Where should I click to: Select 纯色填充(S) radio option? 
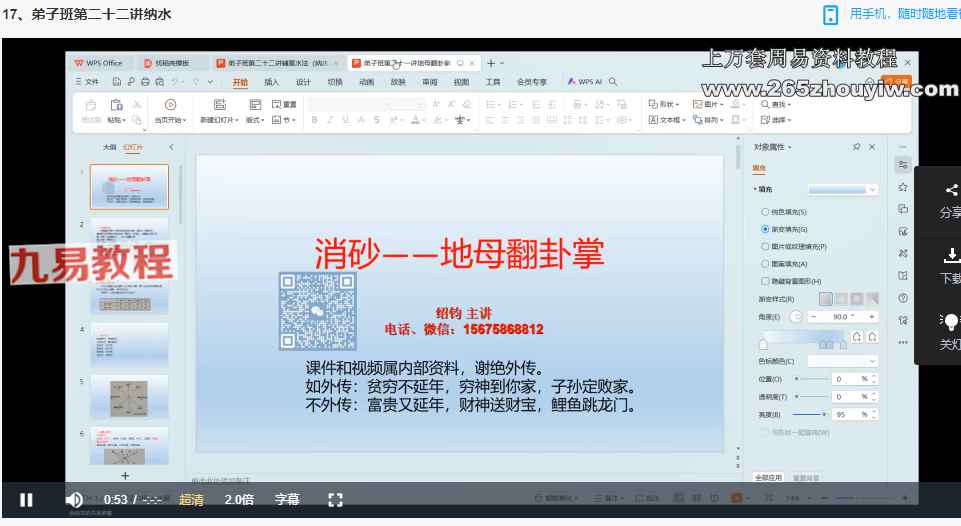coord(765,212)
